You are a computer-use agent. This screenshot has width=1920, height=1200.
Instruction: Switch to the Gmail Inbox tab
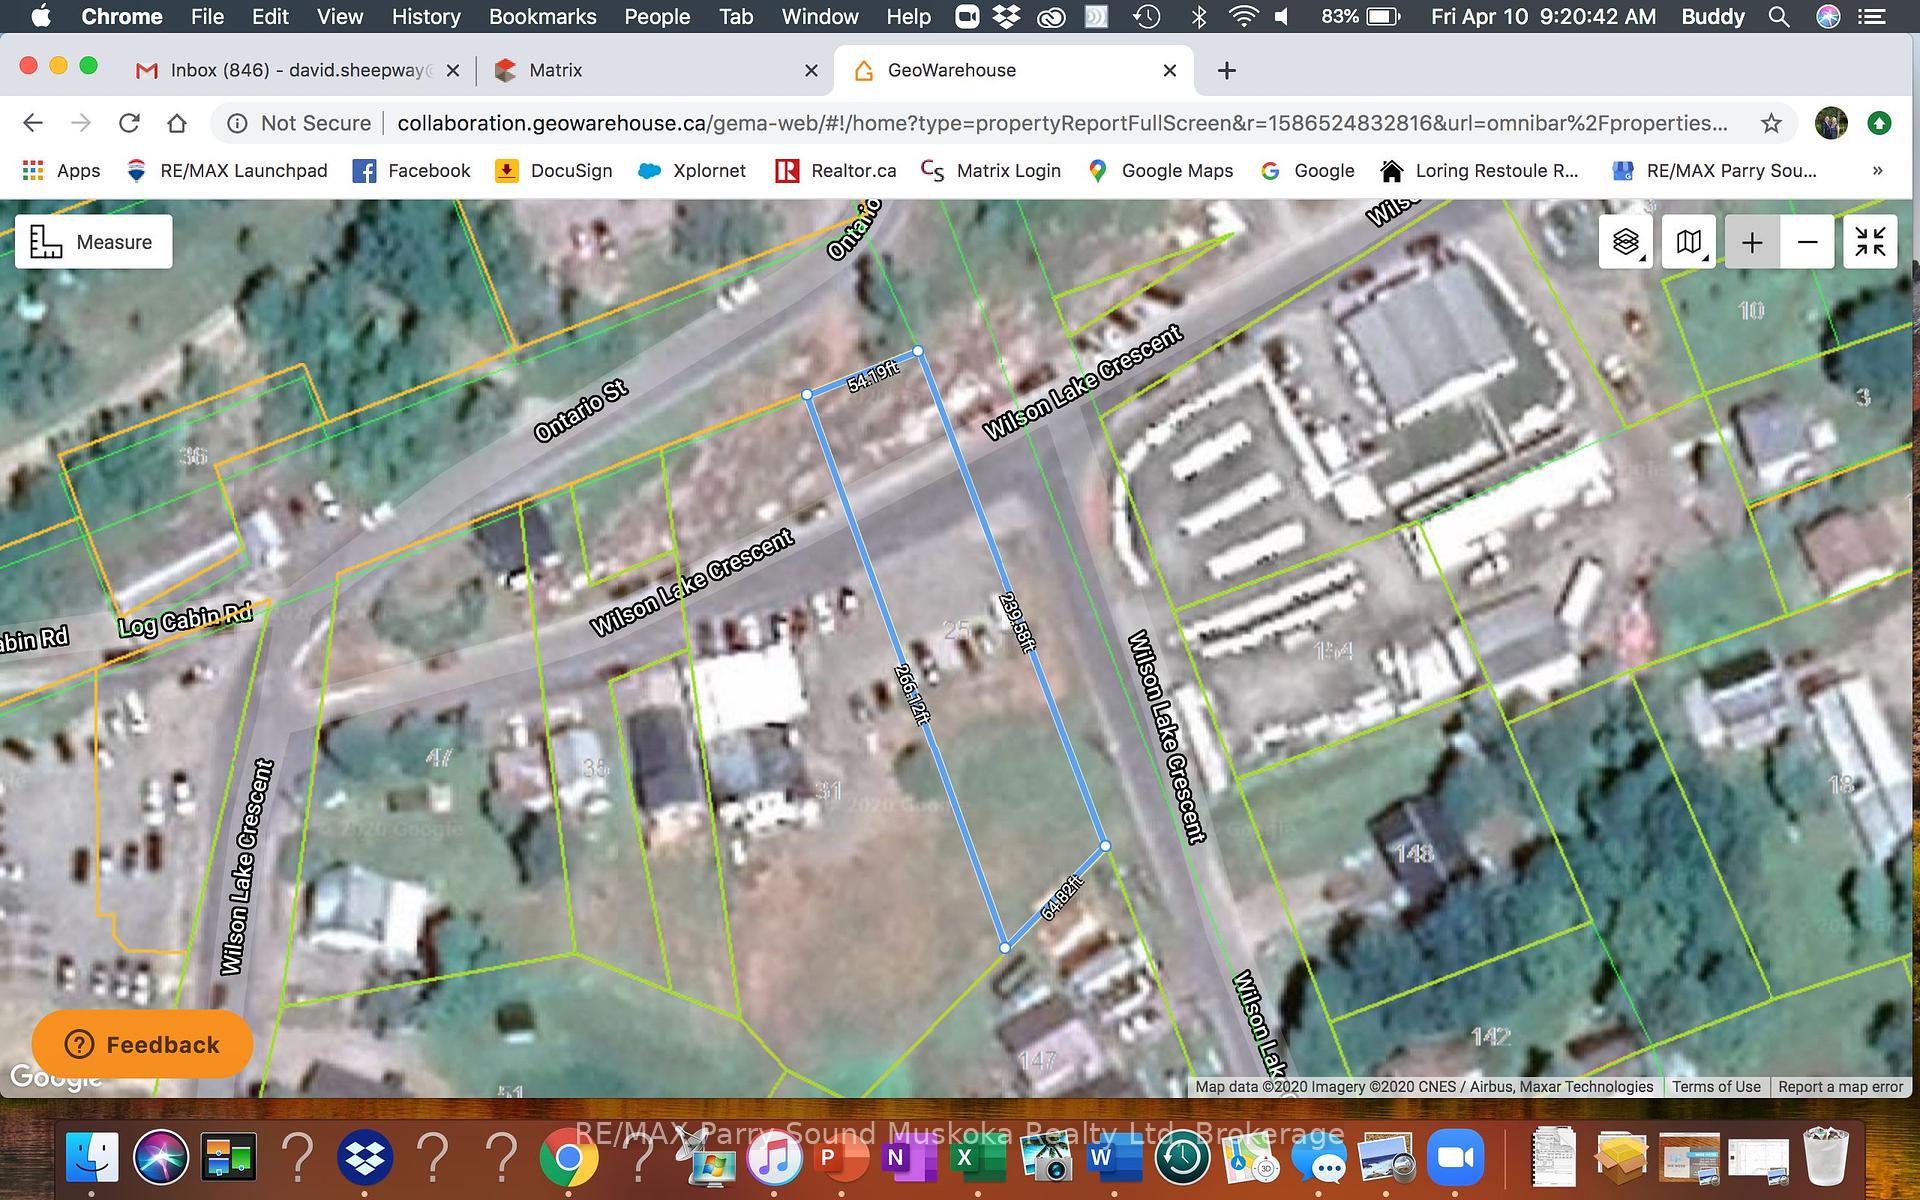(297, 70)
